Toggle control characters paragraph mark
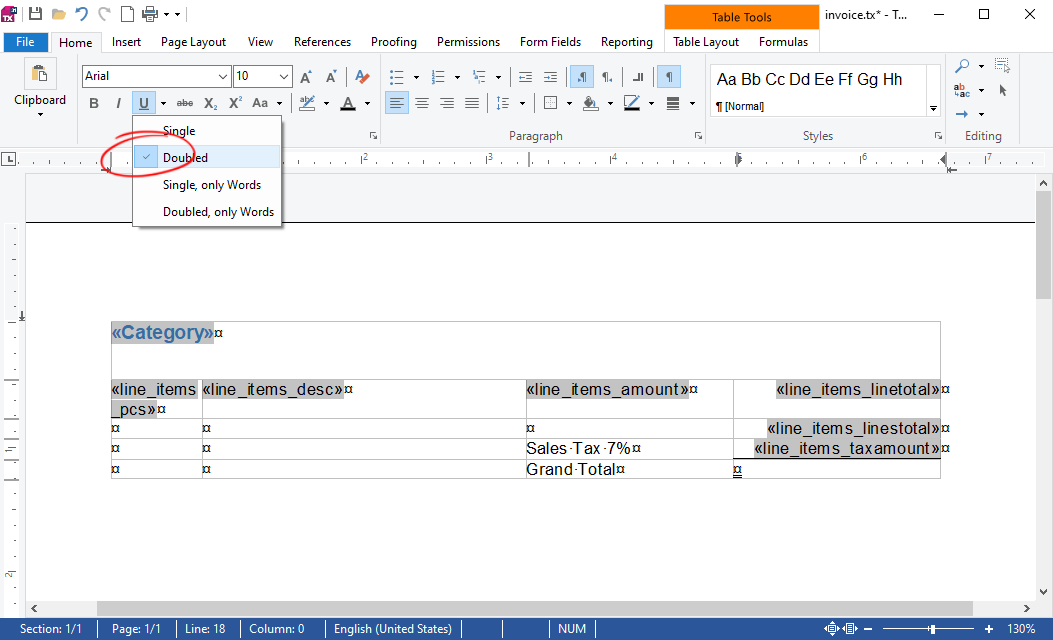1053x640 pixels. pos(669,77)
